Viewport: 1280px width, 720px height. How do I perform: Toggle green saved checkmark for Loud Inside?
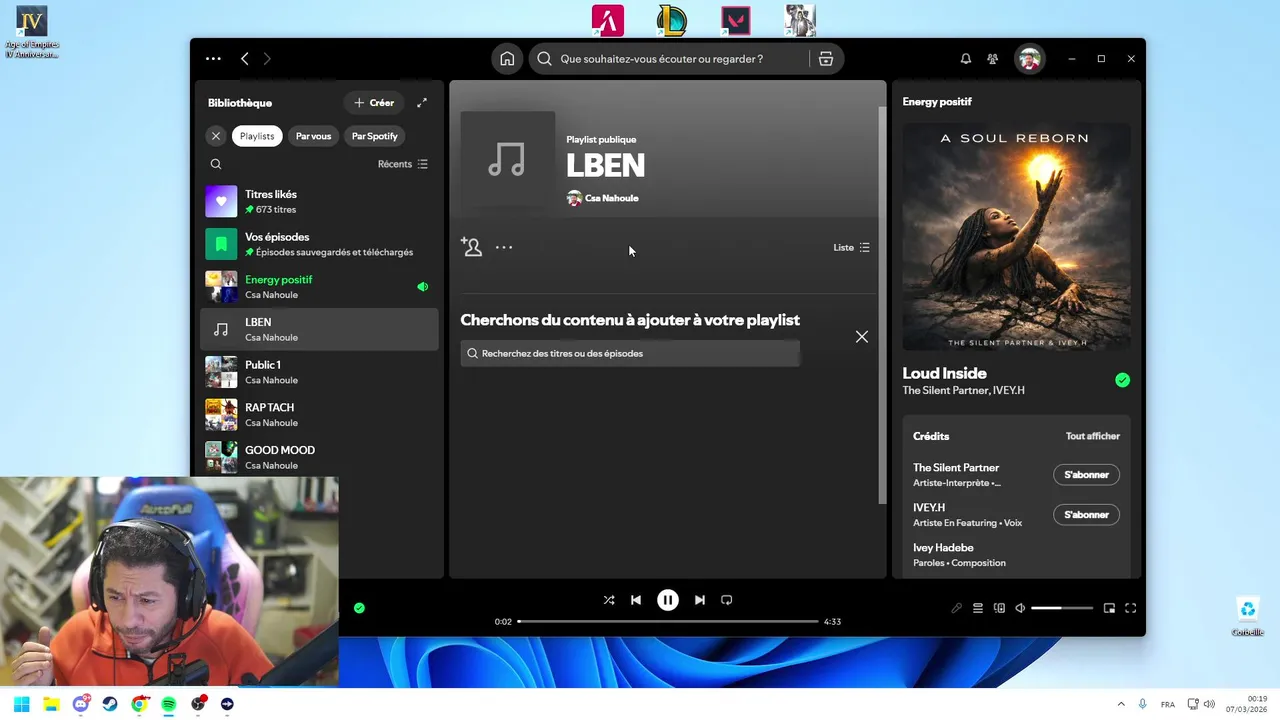[1122, 380]
